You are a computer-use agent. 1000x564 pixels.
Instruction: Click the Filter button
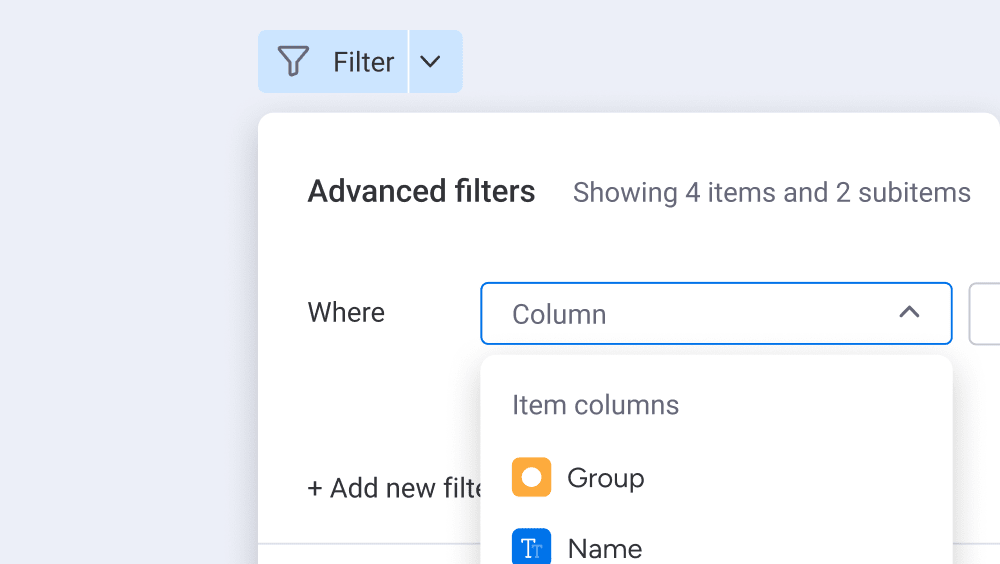point(333,62)
